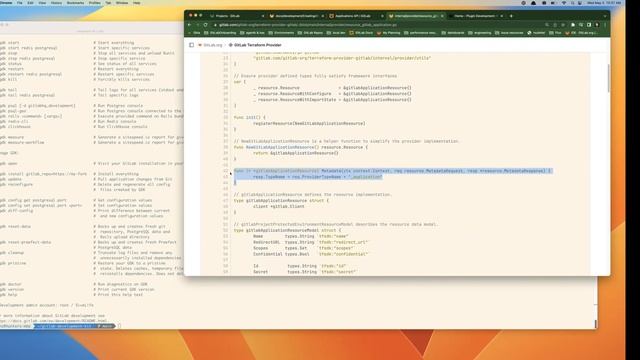
Task: Click the terminal window vertical scrollbar
Action: 596,324
